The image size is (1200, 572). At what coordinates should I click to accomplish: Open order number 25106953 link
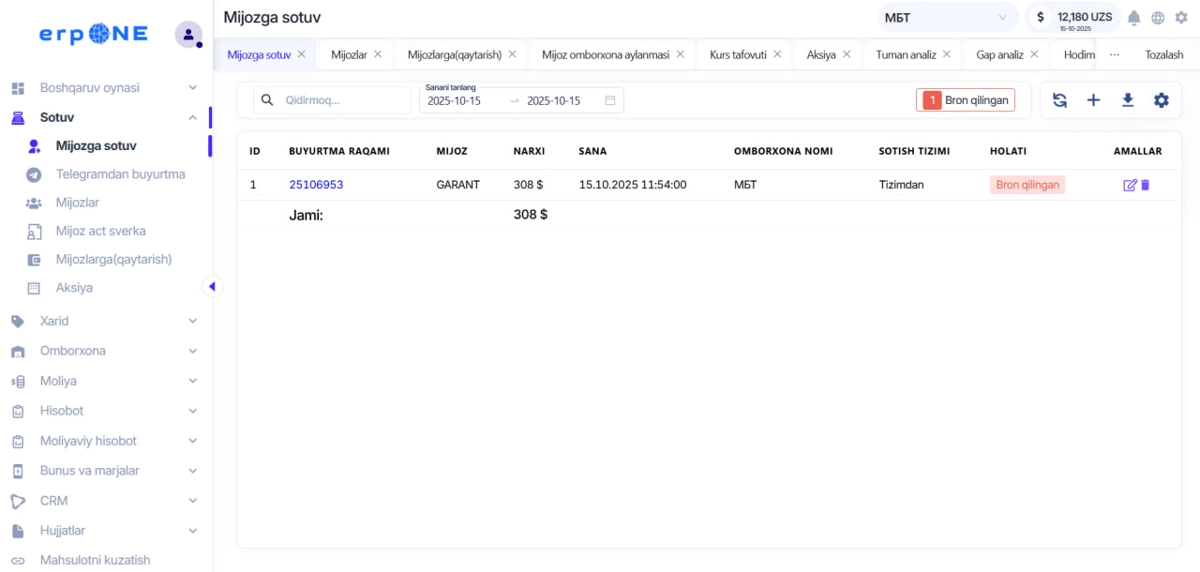tap(316, 185)
